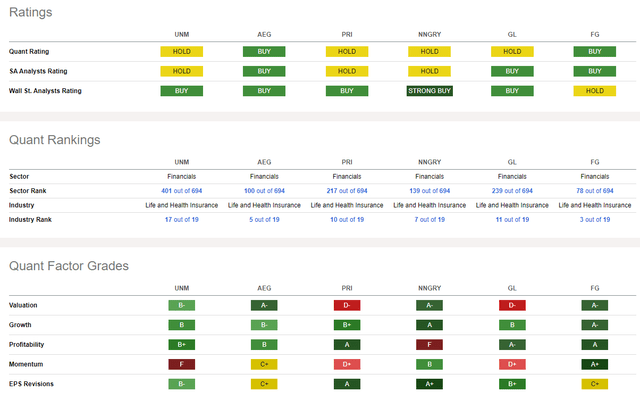
Task: Click PRI Quant Rating HOLD badge
Action: click(347, 51)
